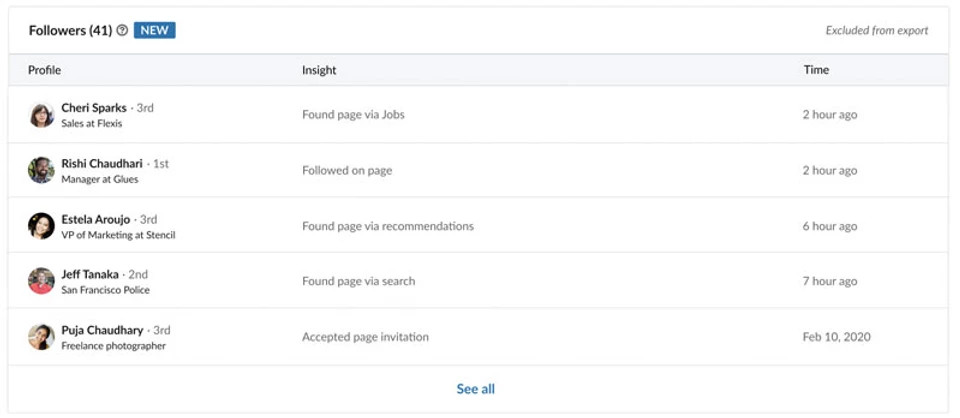Click the Jeff Tanaka name link
The width and height of the screenshot is (960, 418).
click(90, 274)
